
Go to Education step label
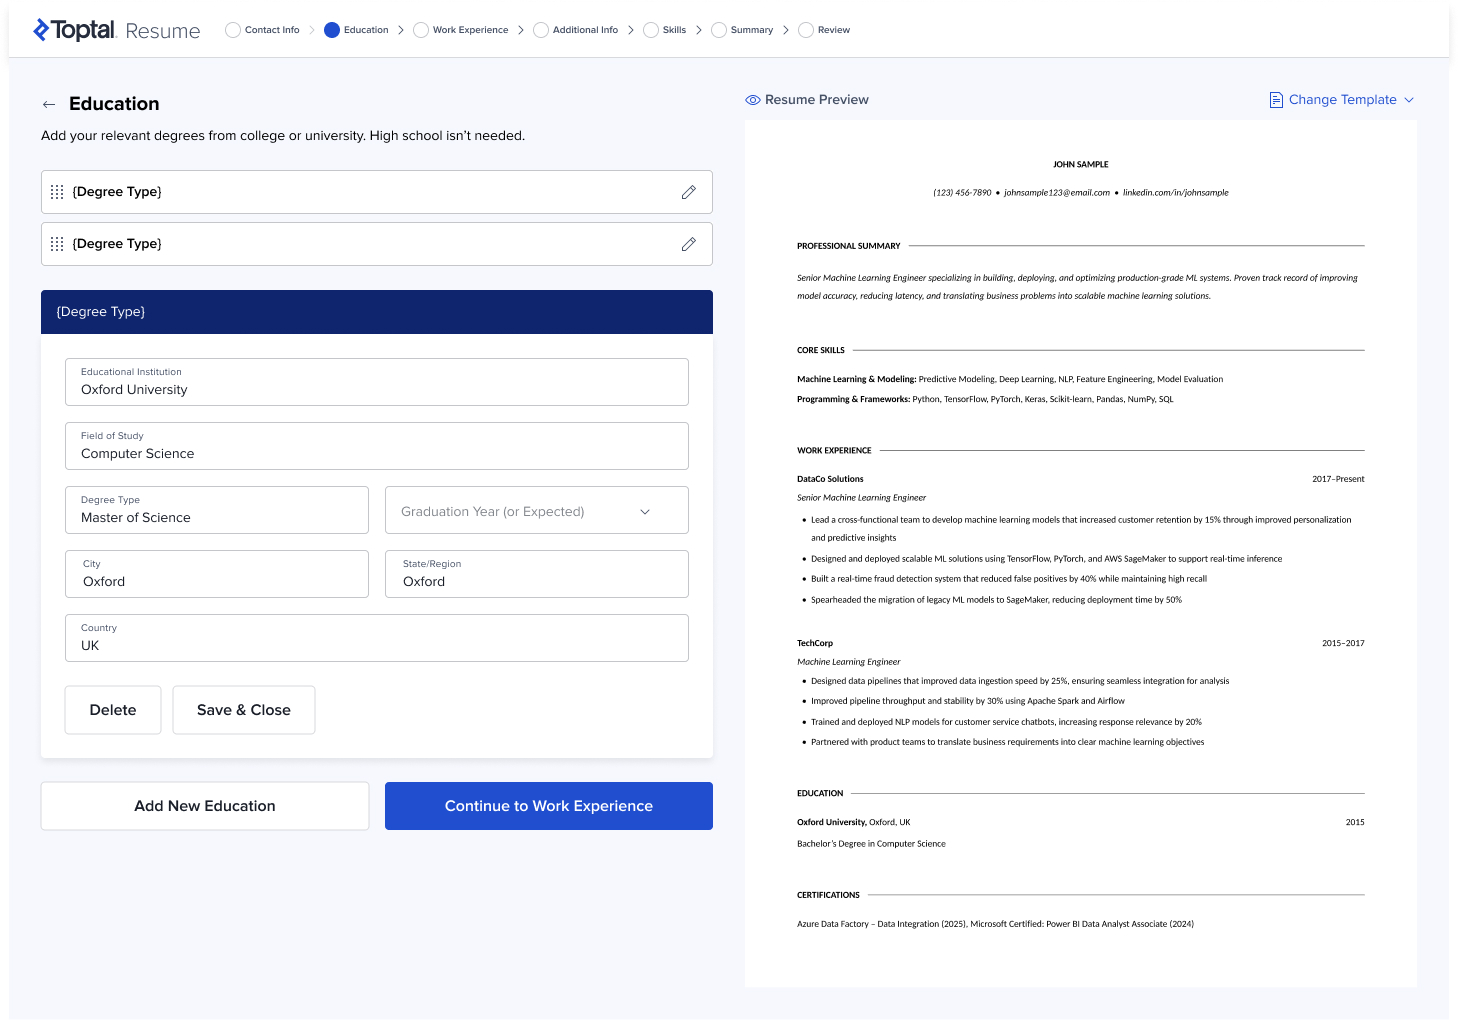366,30
